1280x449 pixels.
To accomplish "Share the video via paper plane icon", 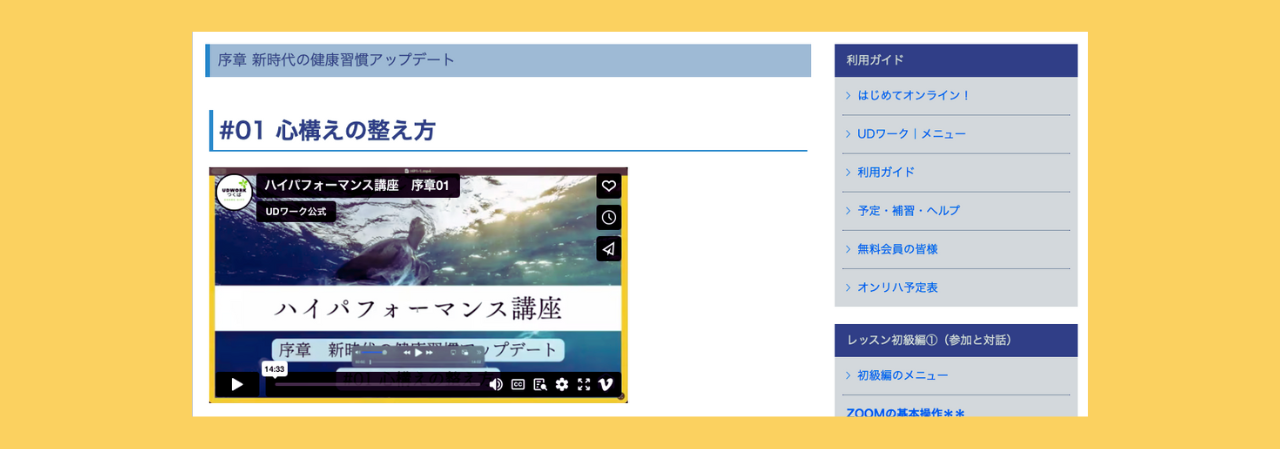I will pos(608,248).
